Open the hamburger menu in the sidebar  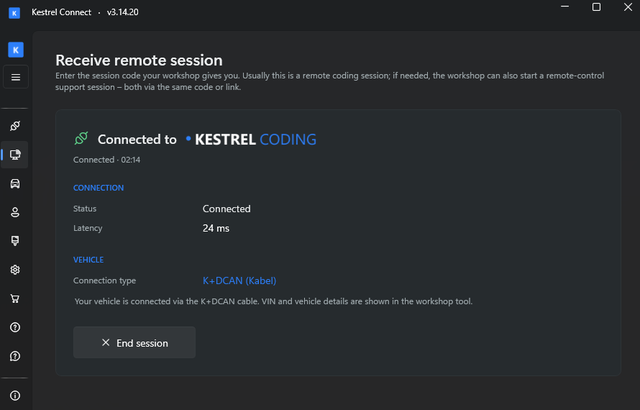16,77
